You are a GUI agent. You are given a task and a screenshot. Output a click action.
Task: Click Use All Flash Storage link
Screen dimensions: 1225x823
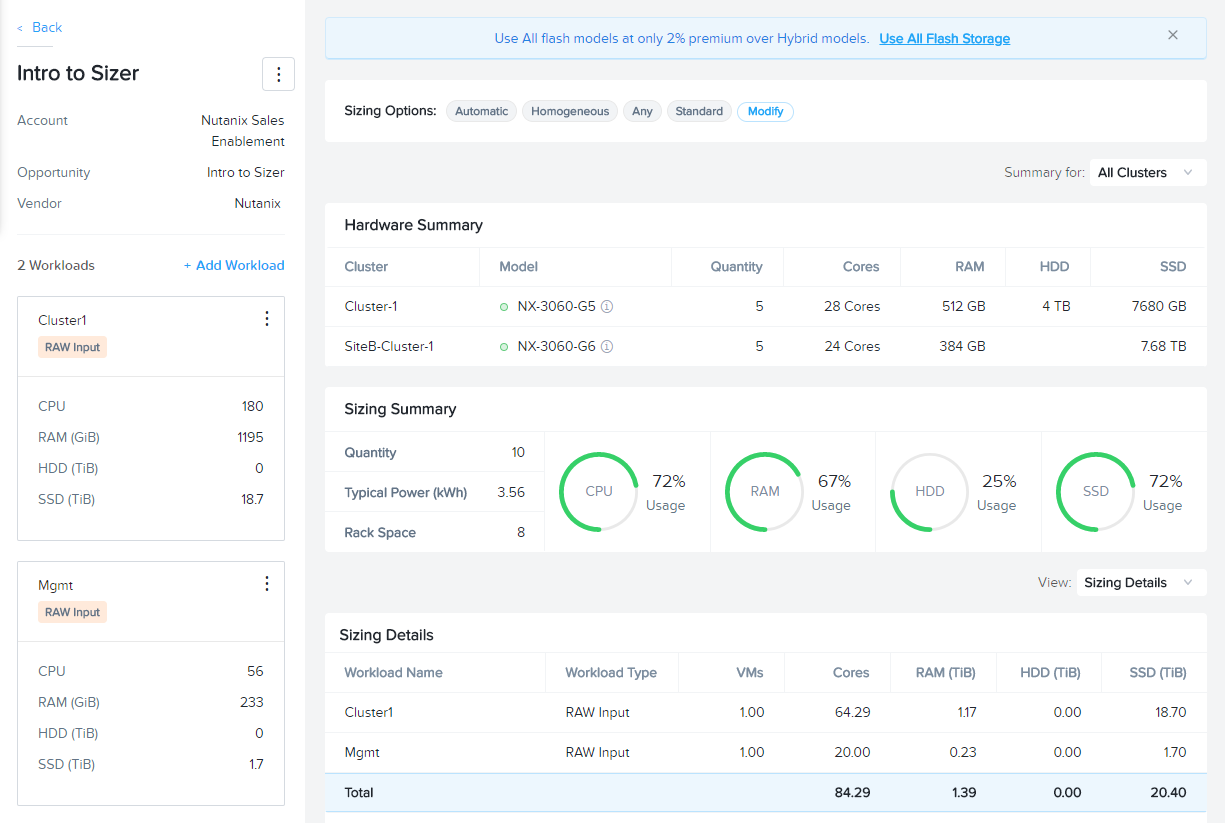[944, 39]
